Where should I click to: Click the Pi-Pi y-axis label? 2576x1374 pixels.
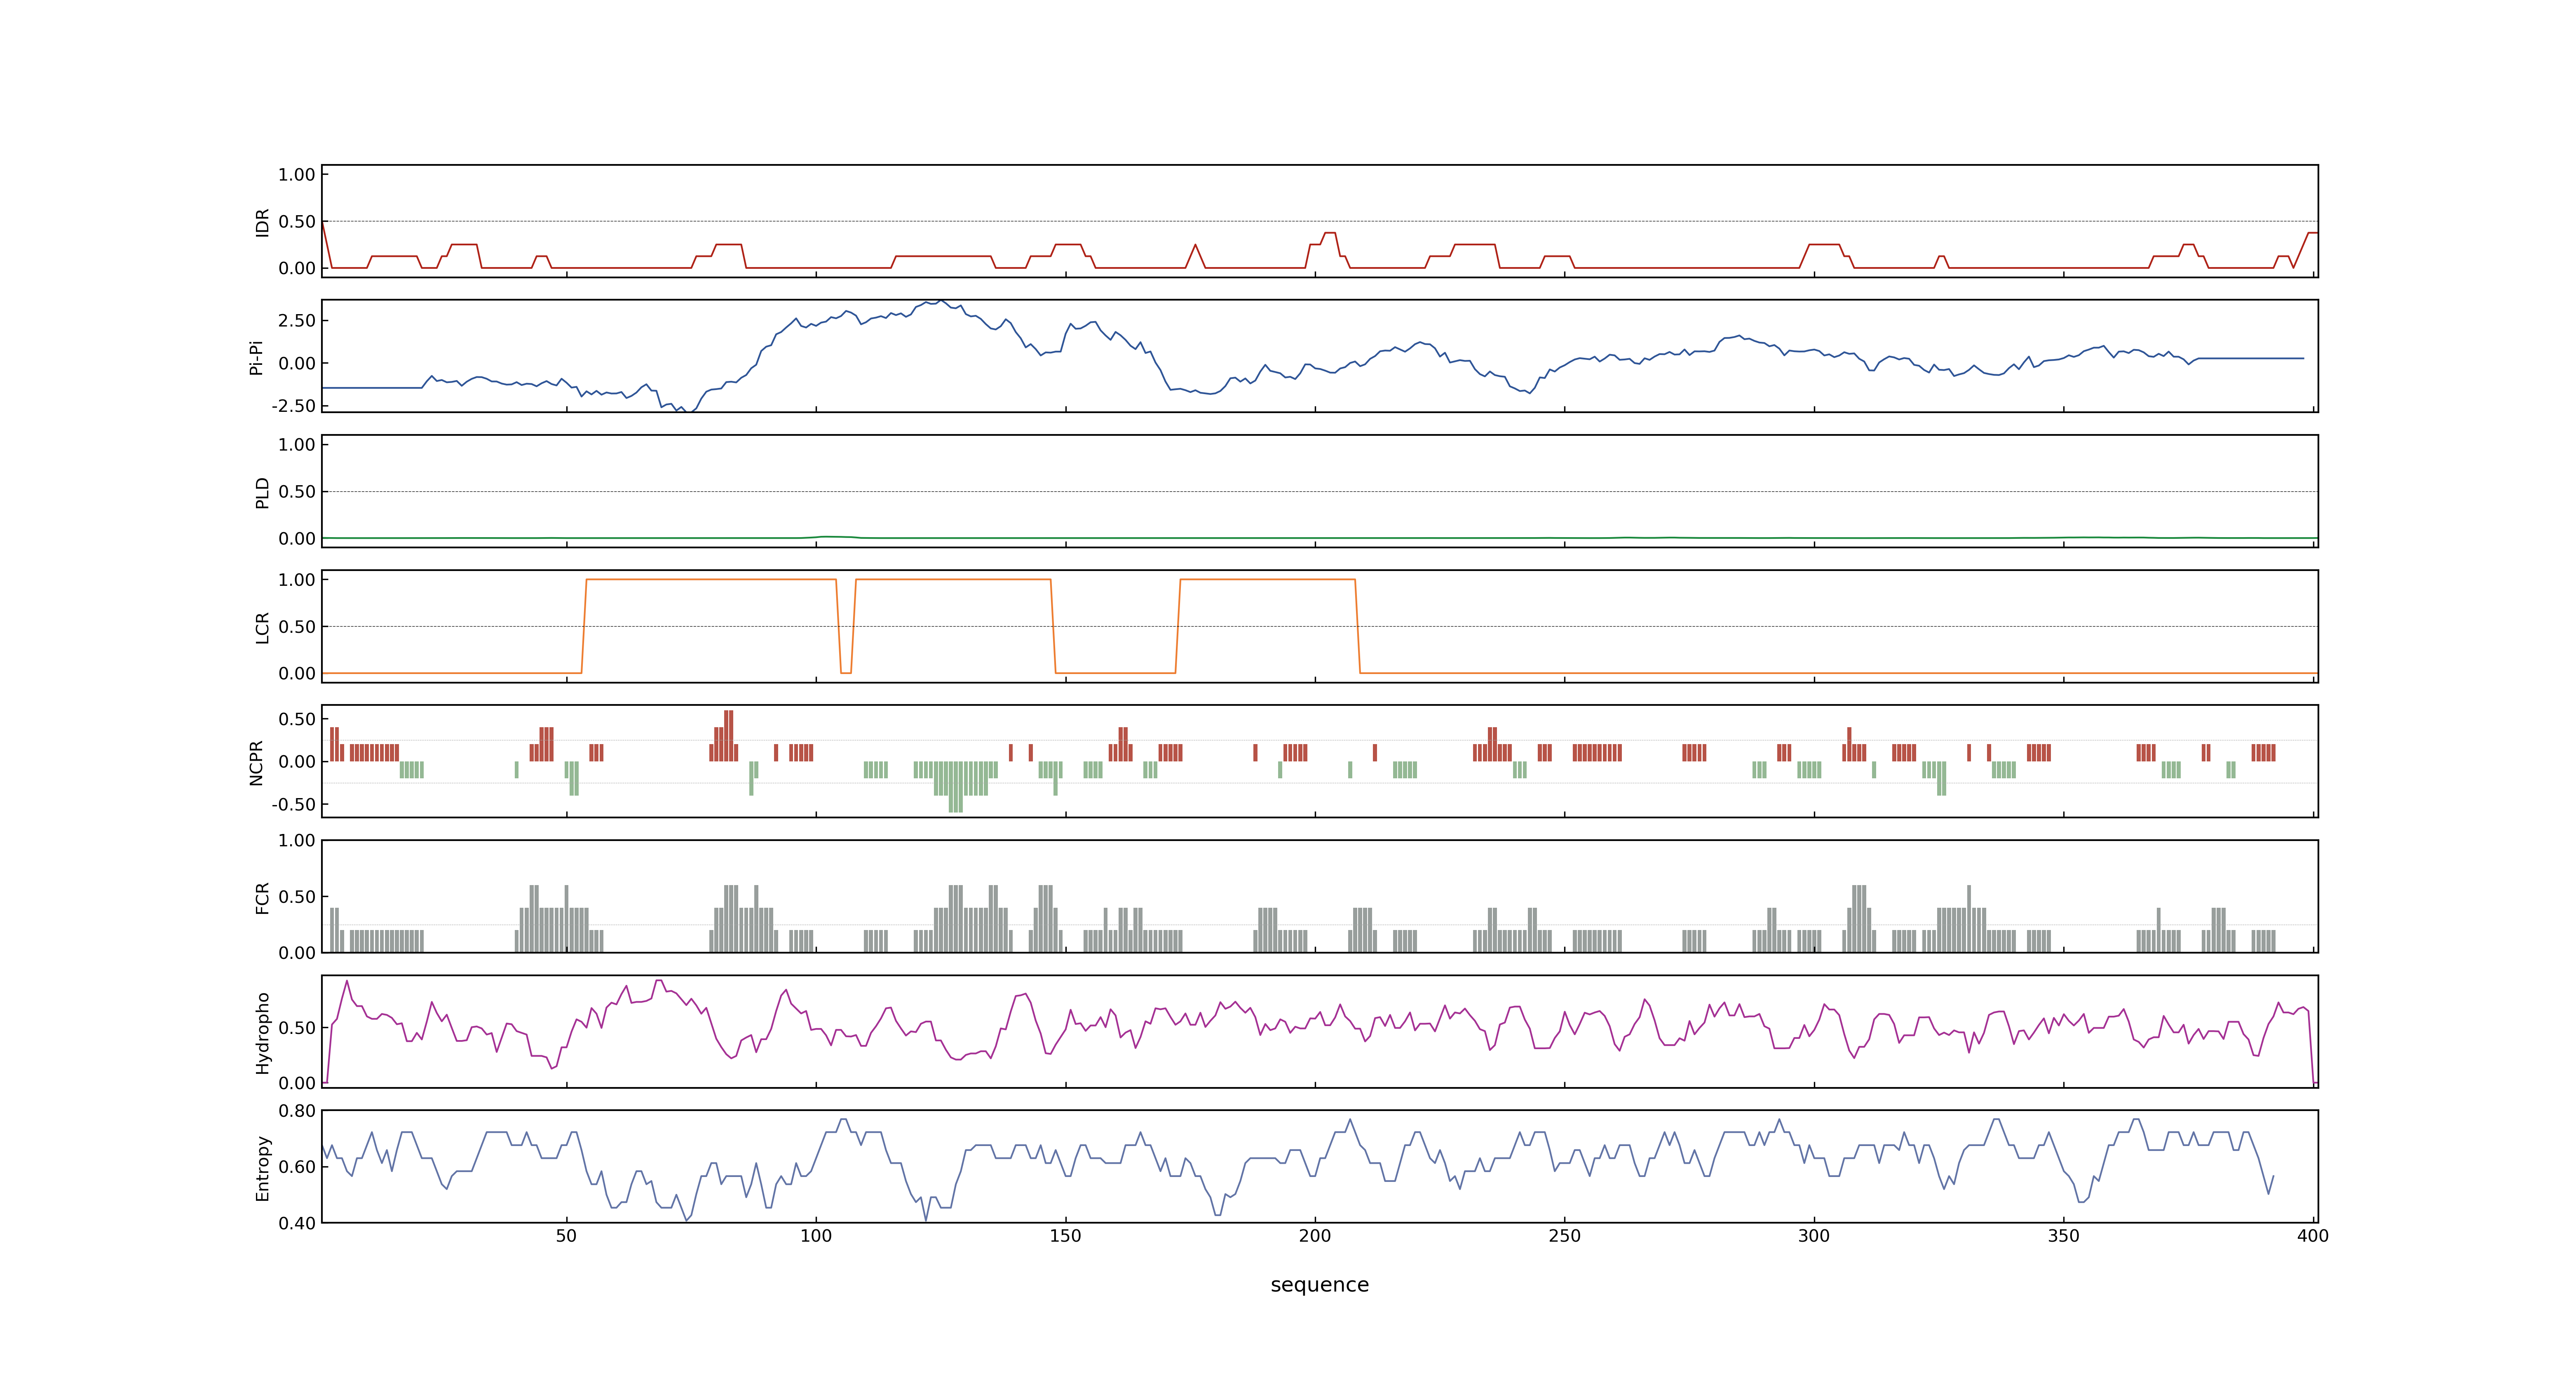(x=256, y=357)
